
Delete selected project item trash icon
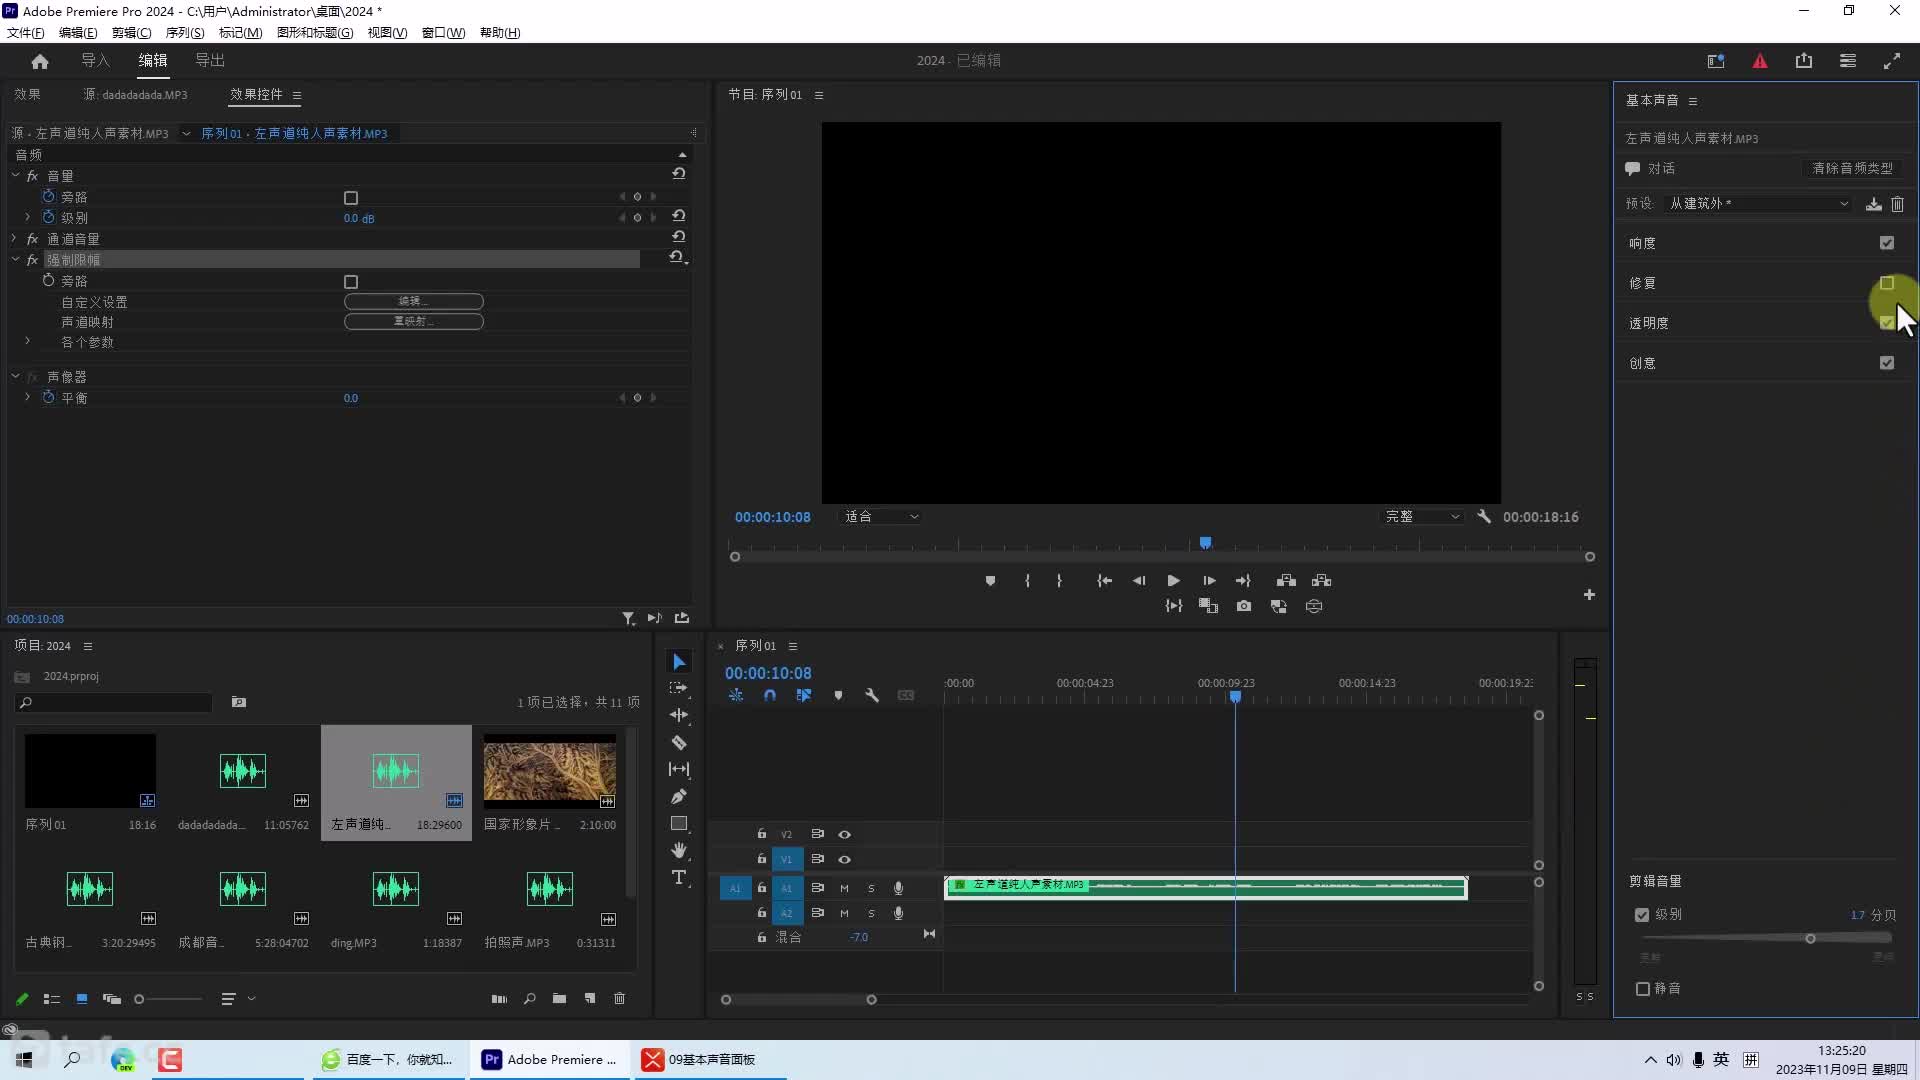(x=619, y=999)
